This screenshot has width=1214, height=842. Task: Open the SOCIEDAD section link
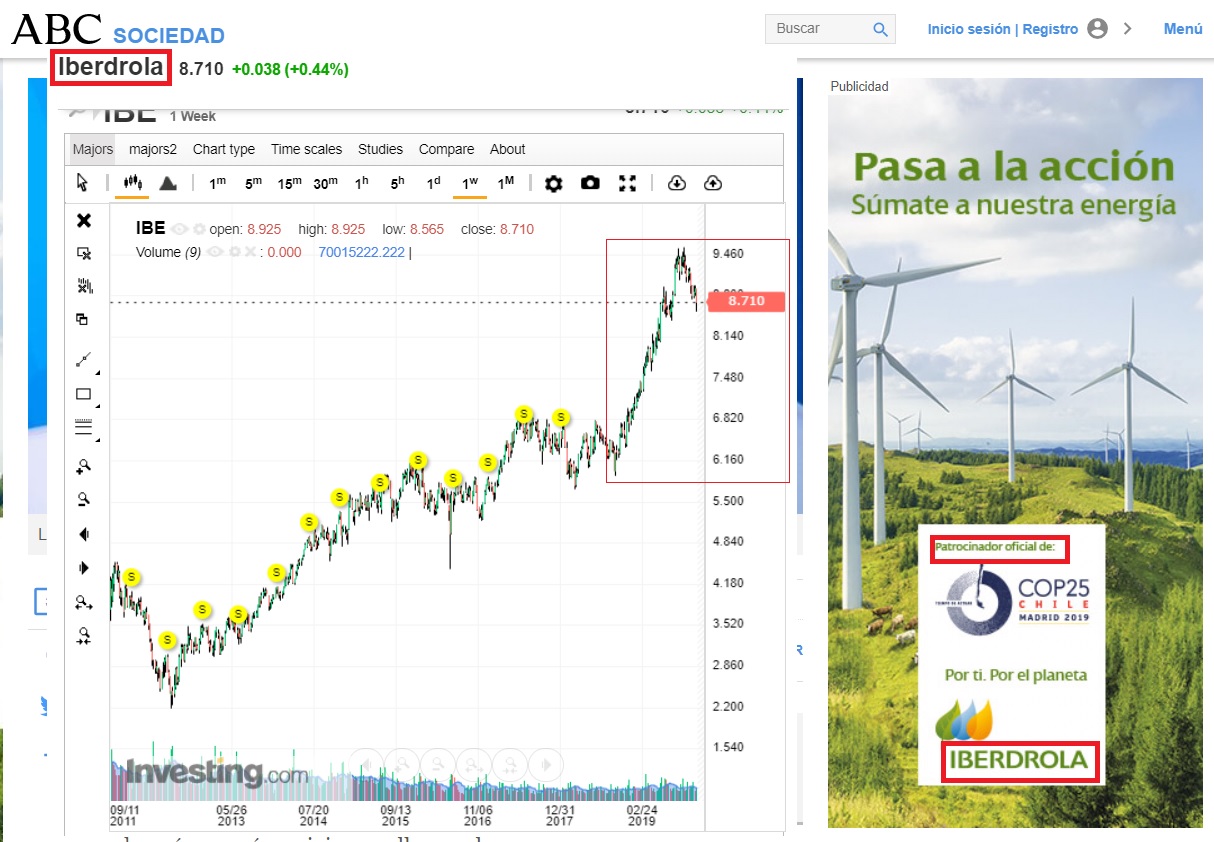coord(169,36)
